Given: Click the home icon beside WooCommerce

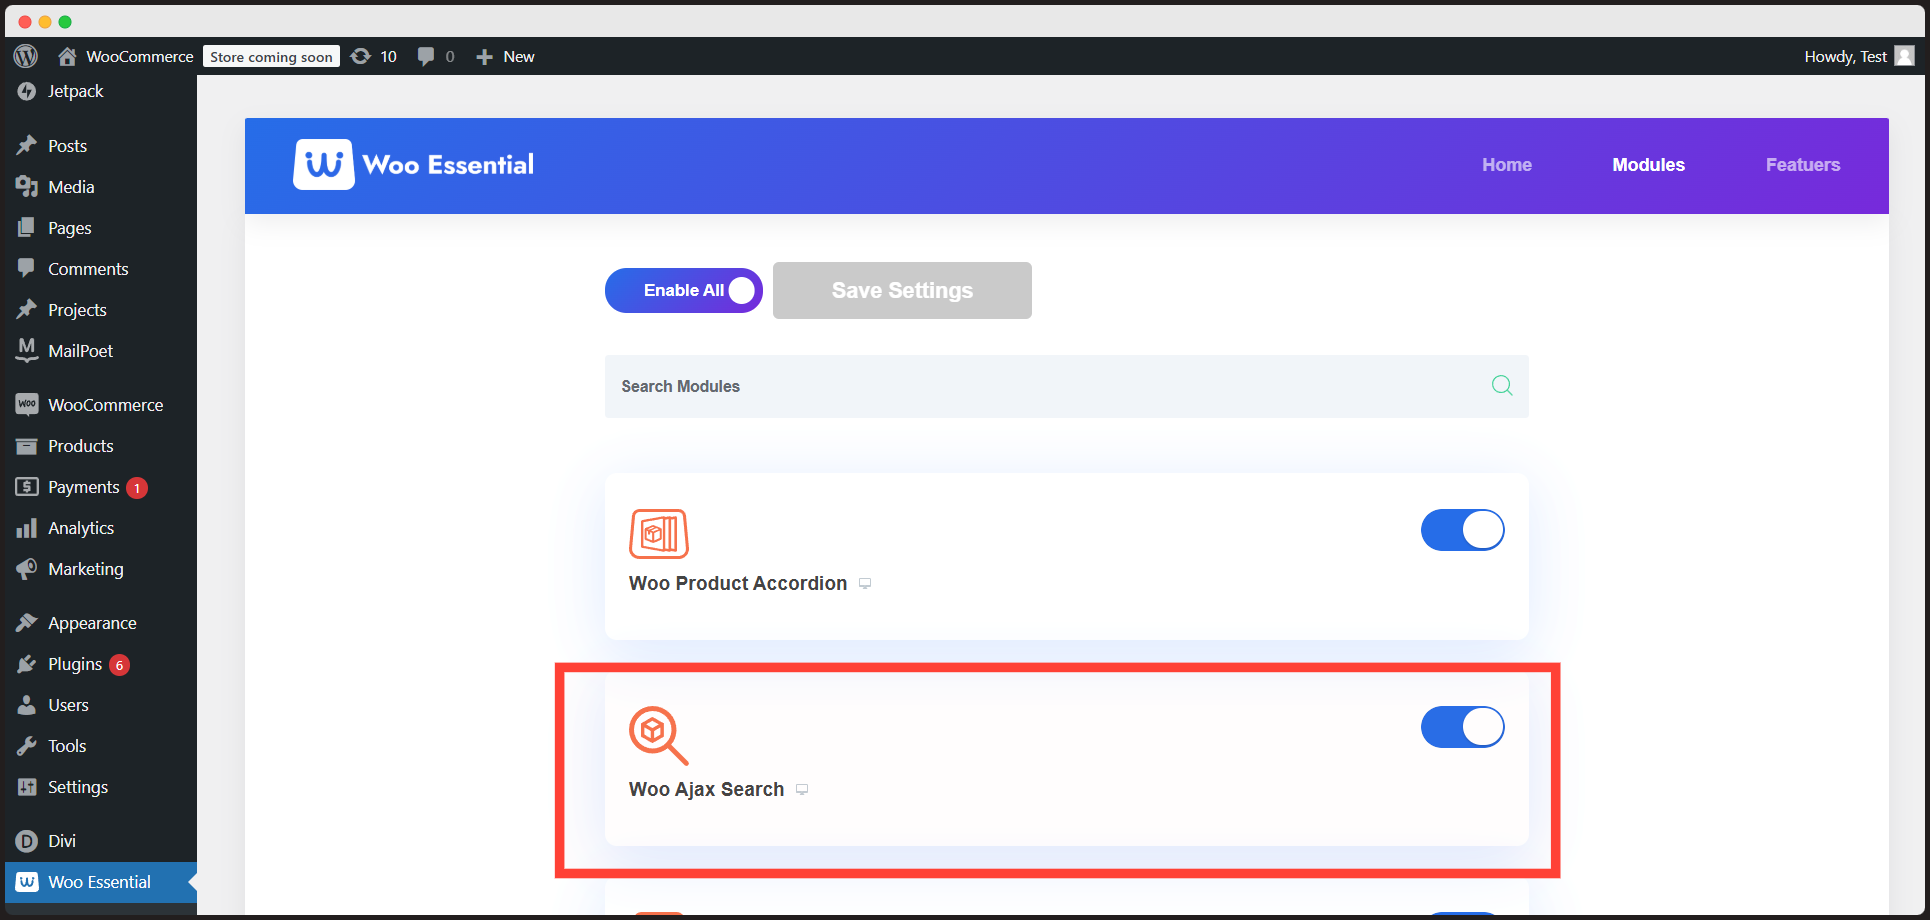Looking at the screenshot, I should click(67, 56).
